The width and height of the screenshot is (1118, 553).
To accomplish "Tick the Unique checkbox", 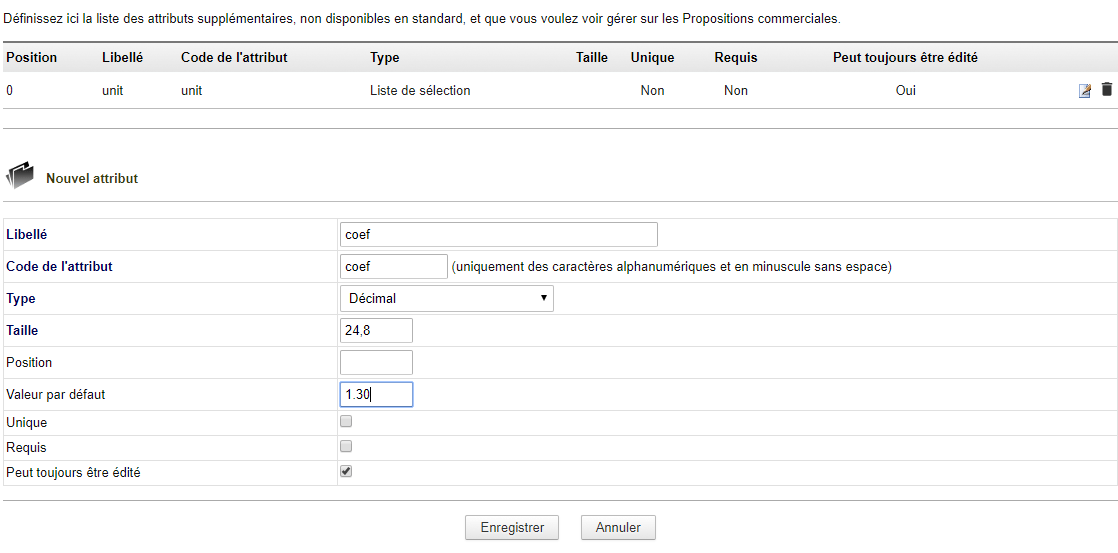I will coord(347,422).
